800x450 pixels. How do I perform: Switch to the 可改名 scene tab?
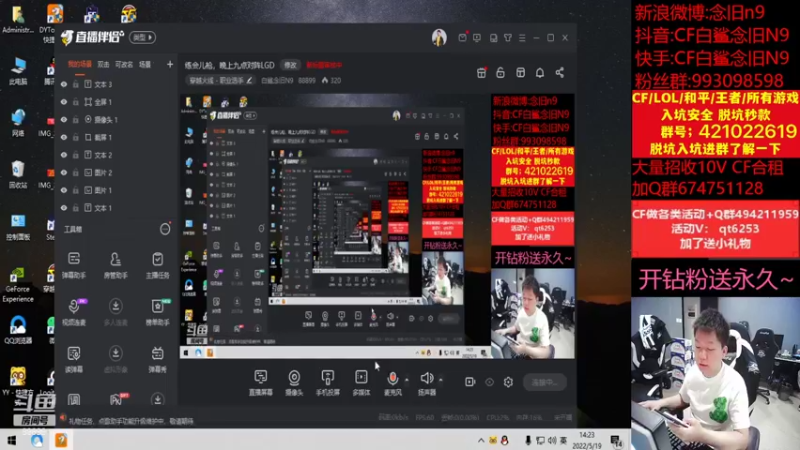pos(124,64)
